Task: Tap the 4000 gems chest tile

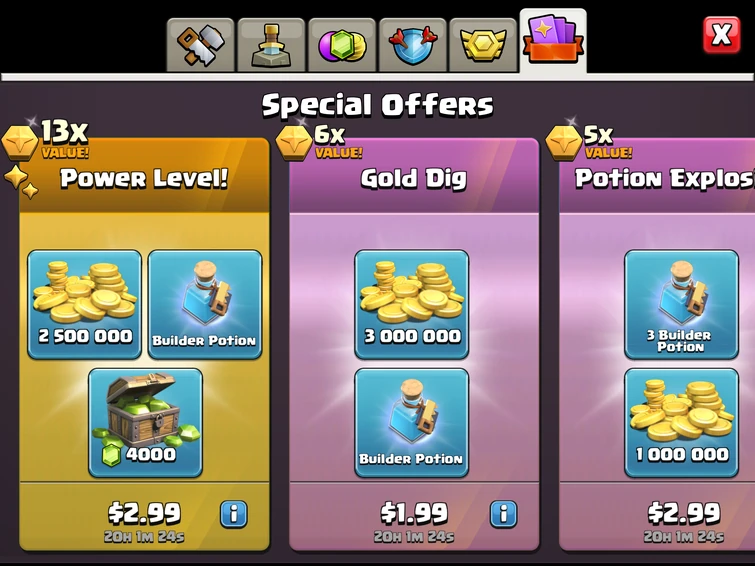Action: [x=145, y=423]
